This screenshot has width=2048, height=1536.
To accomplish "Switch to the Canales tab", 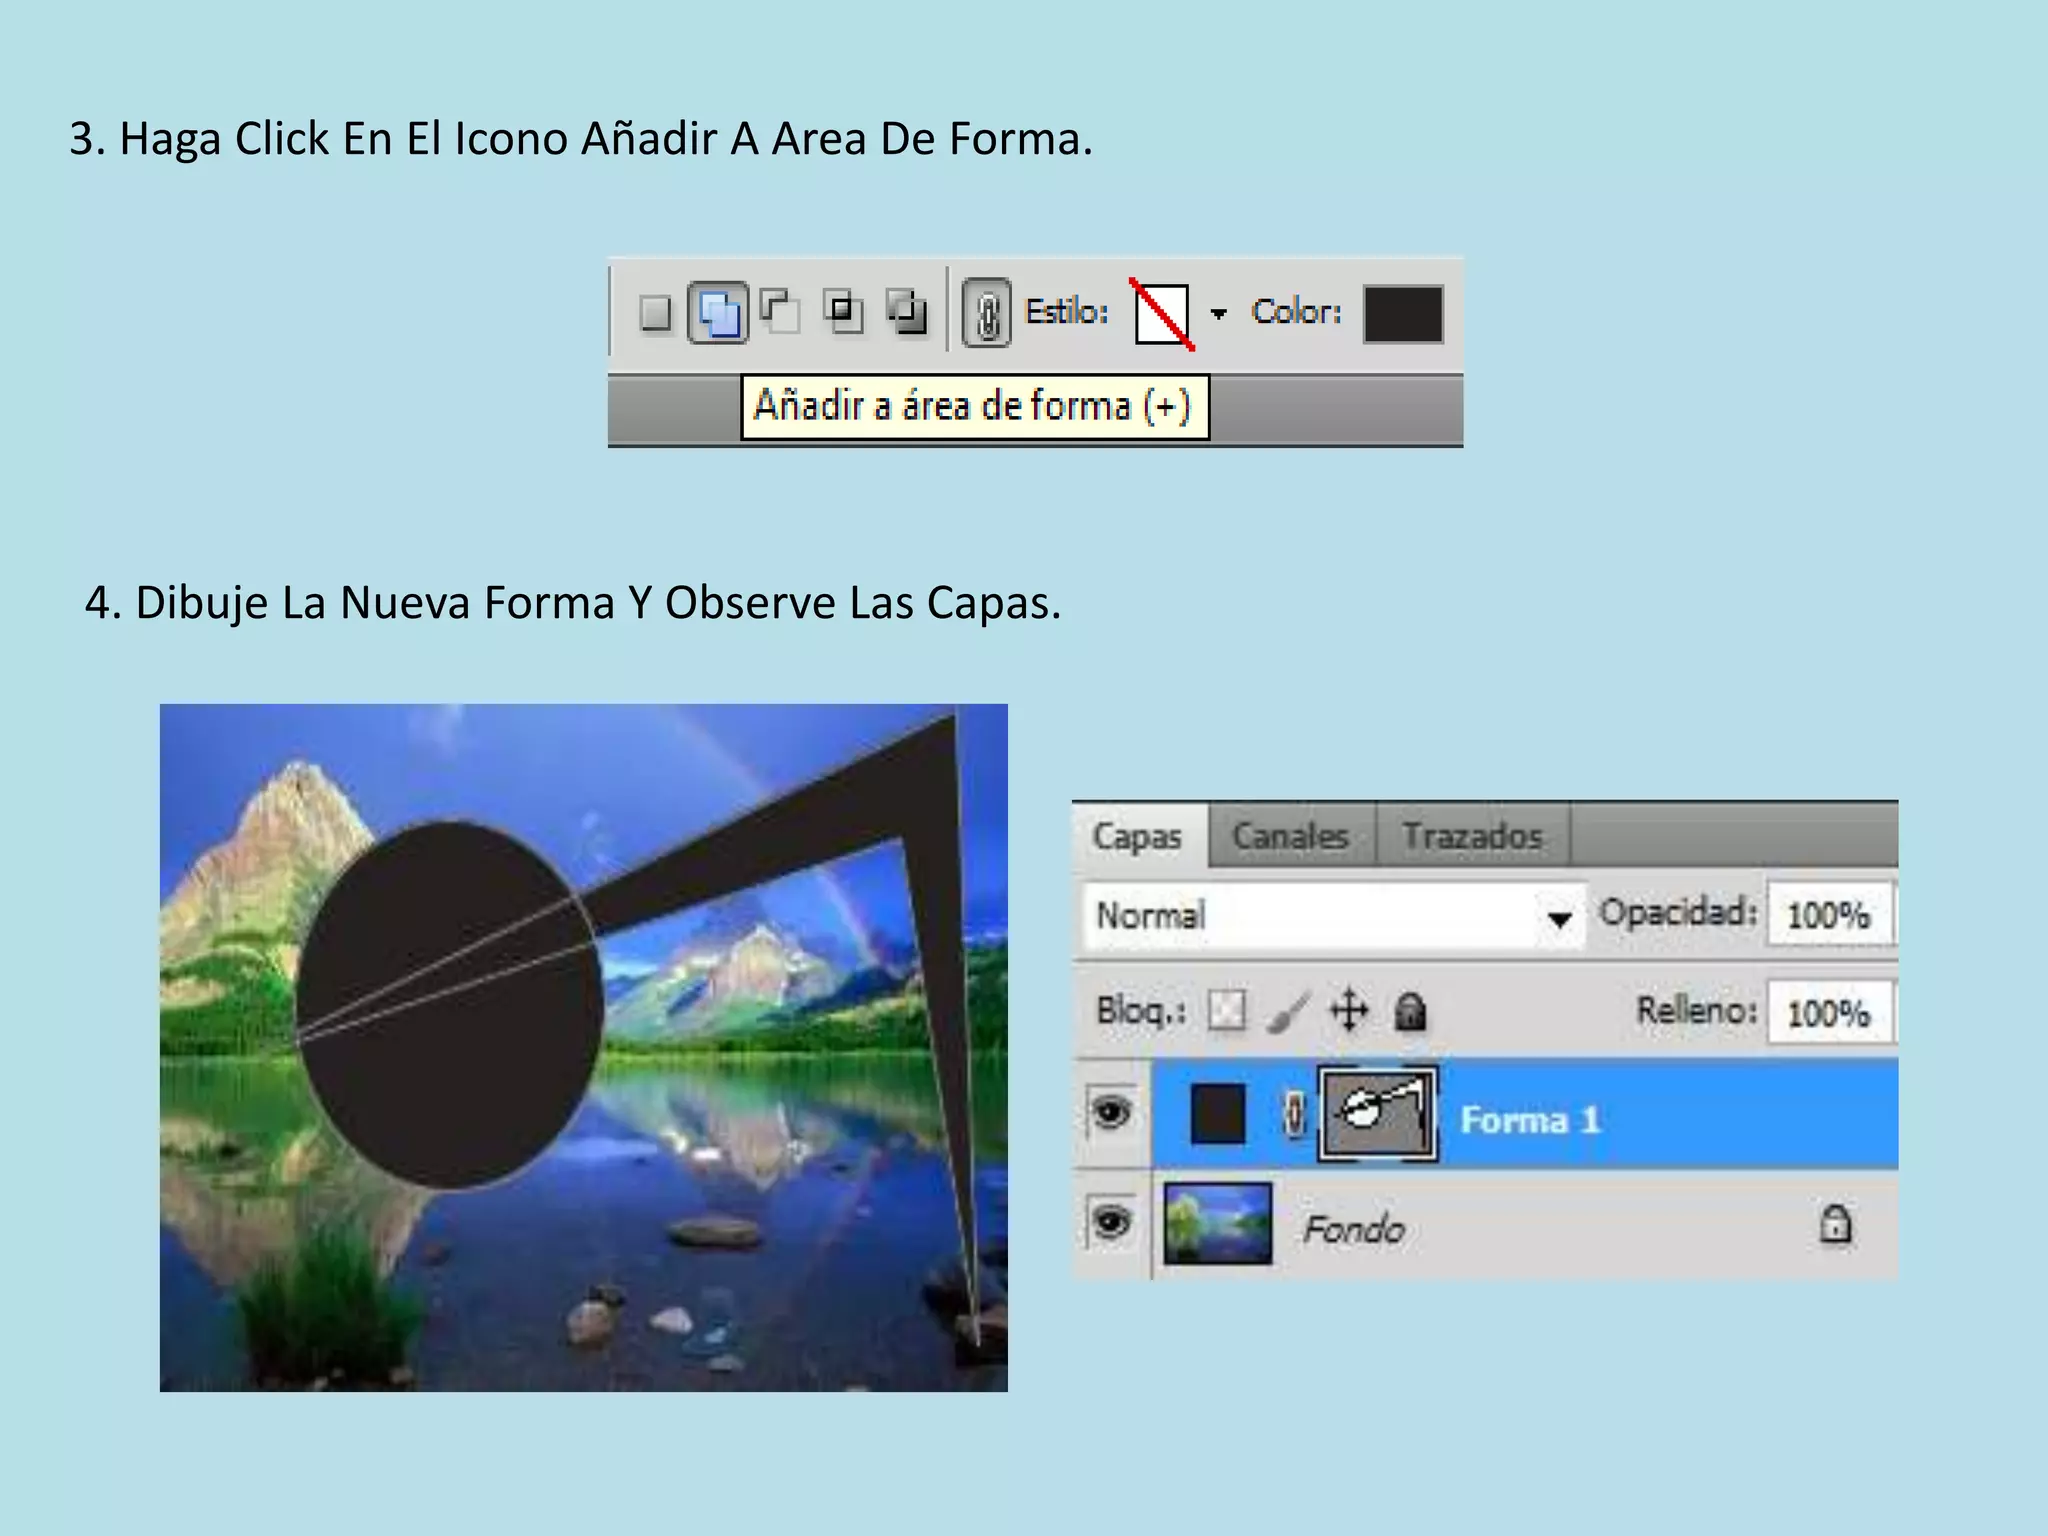I will click(1291, 836).
